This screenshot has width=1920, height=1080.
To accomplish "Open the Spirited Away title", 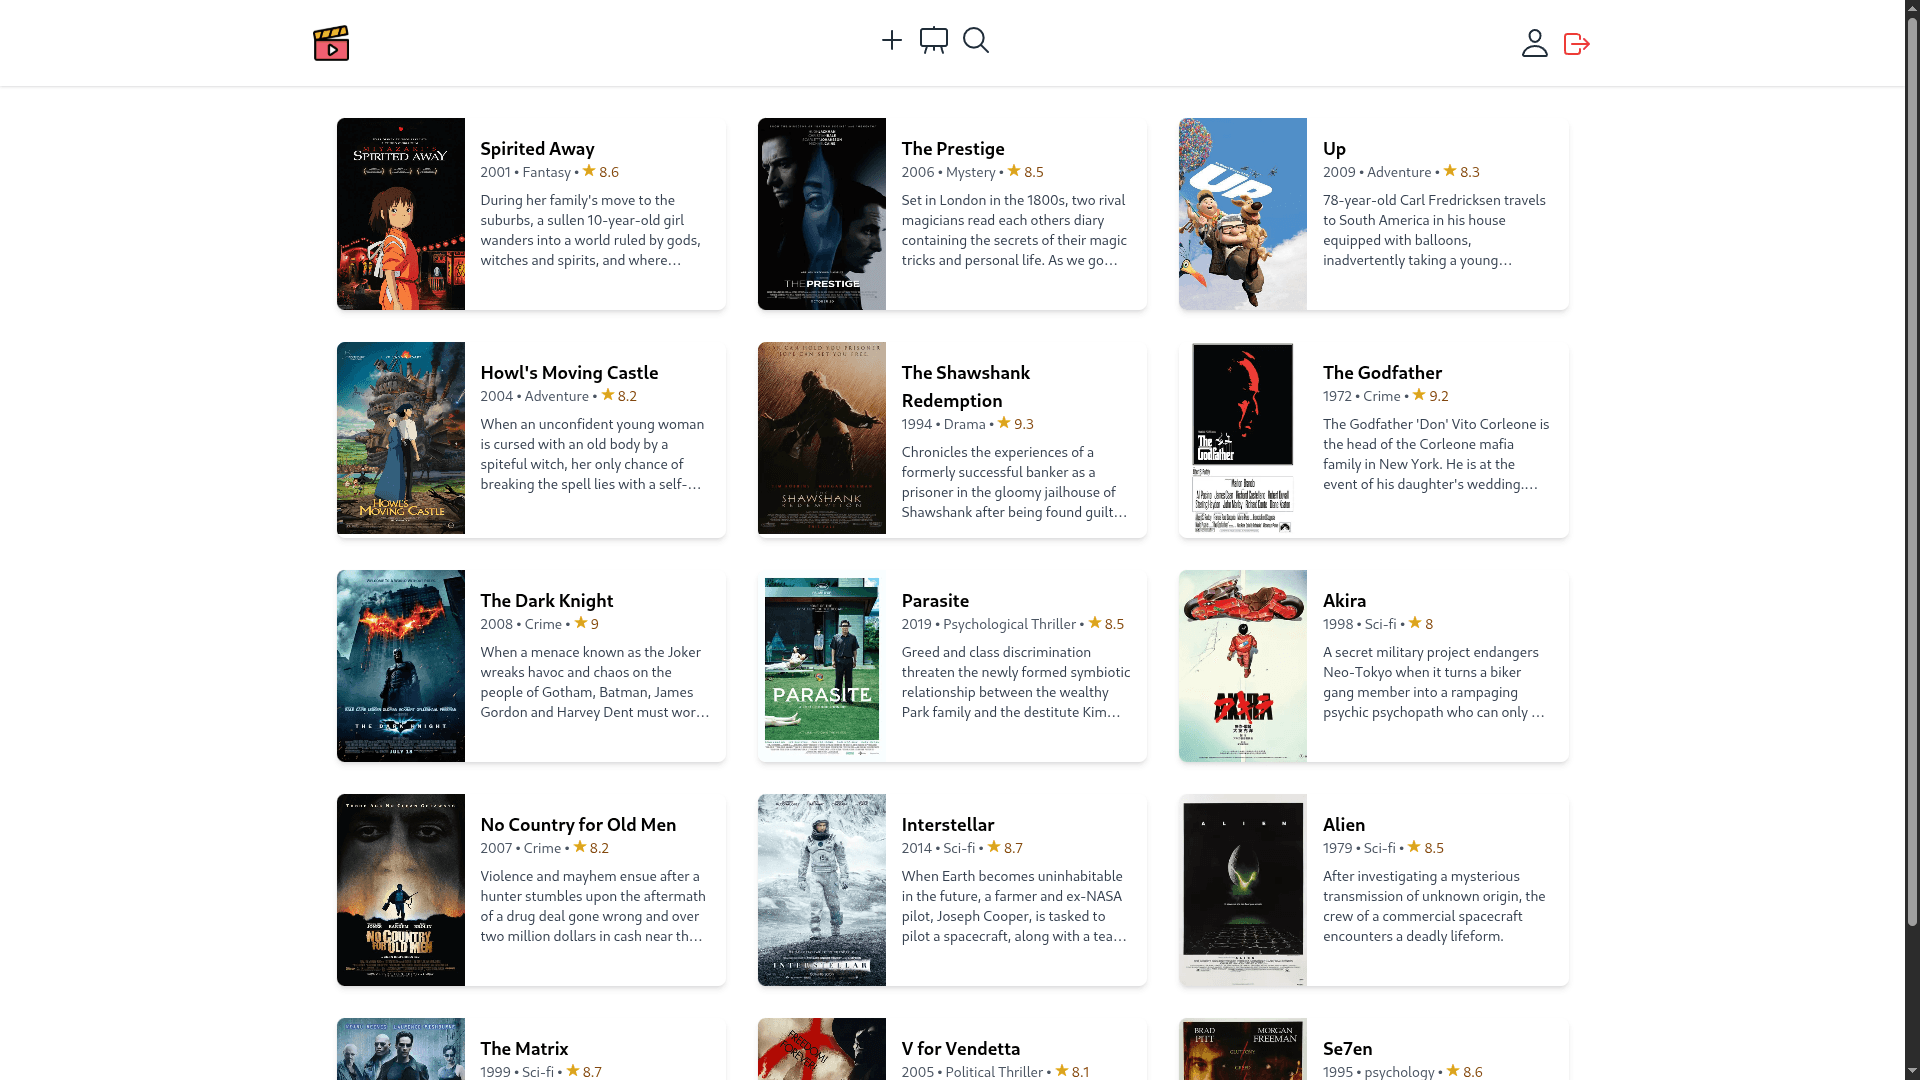I will (x=537, y=149).
